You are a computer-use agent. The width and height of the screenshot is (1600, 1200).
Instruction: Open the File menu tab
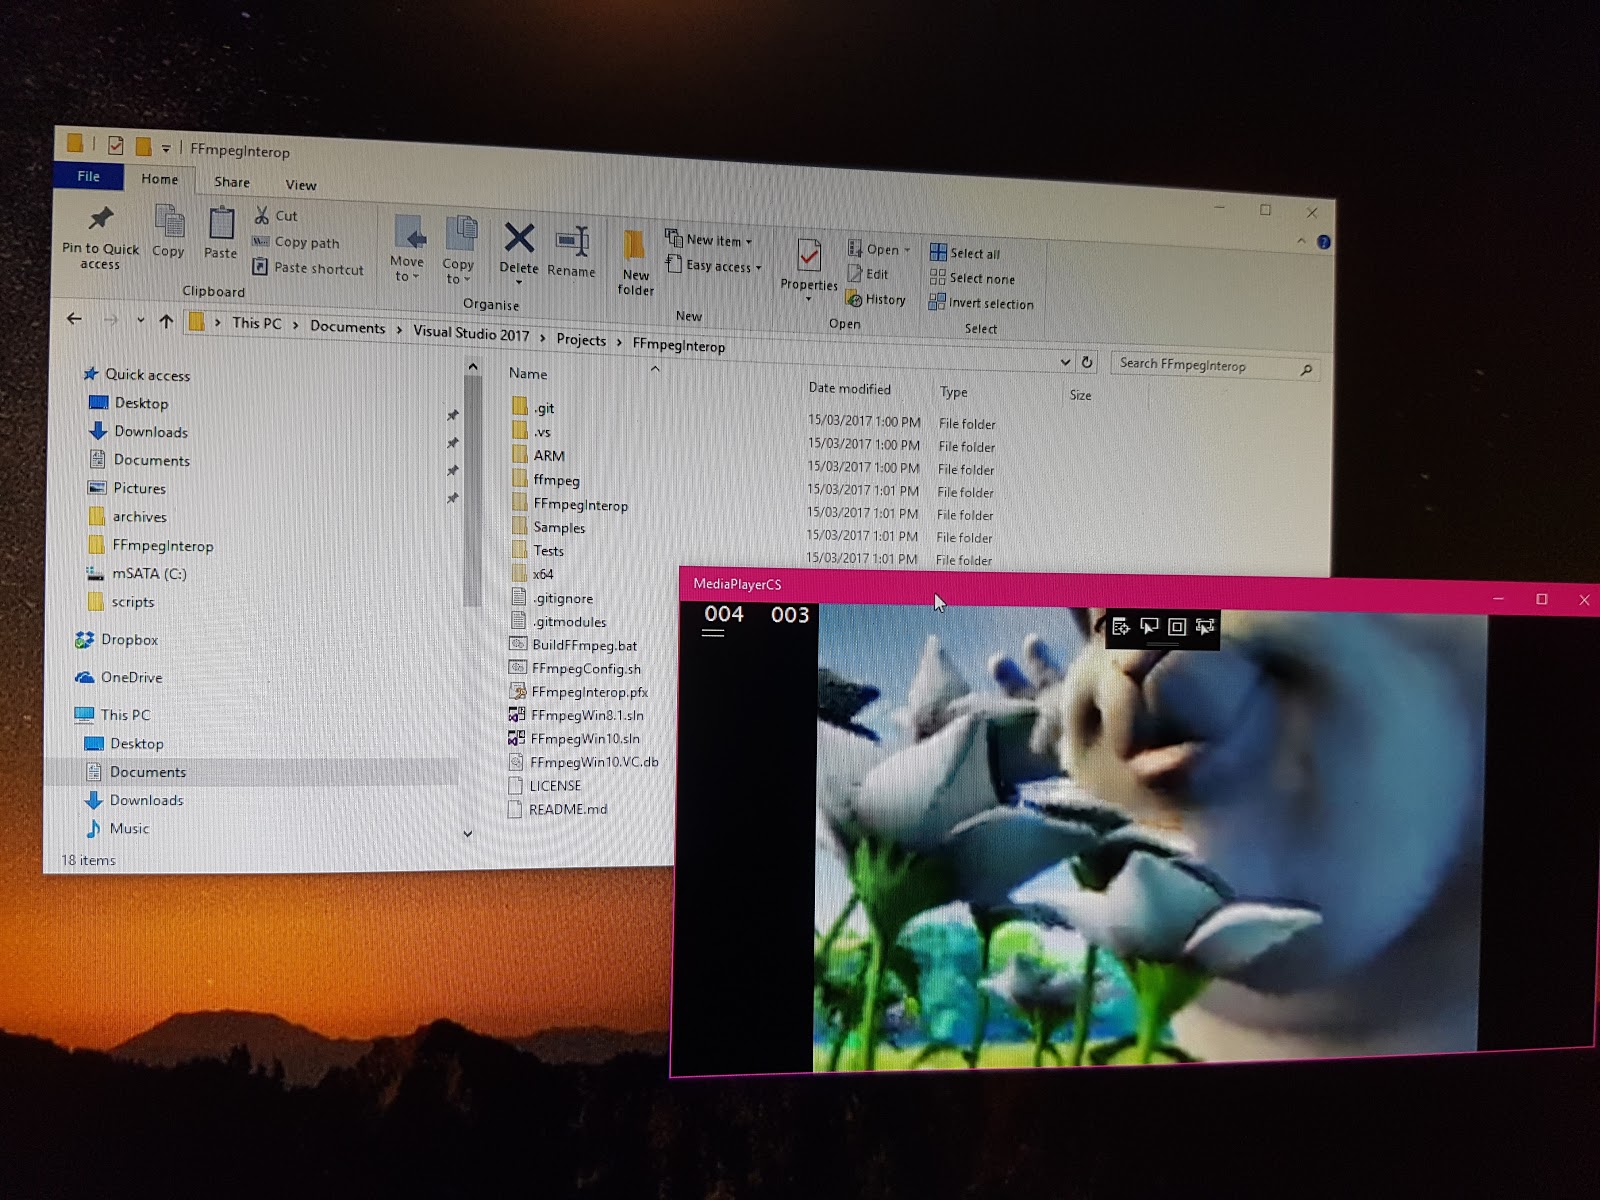pos(89,176)
